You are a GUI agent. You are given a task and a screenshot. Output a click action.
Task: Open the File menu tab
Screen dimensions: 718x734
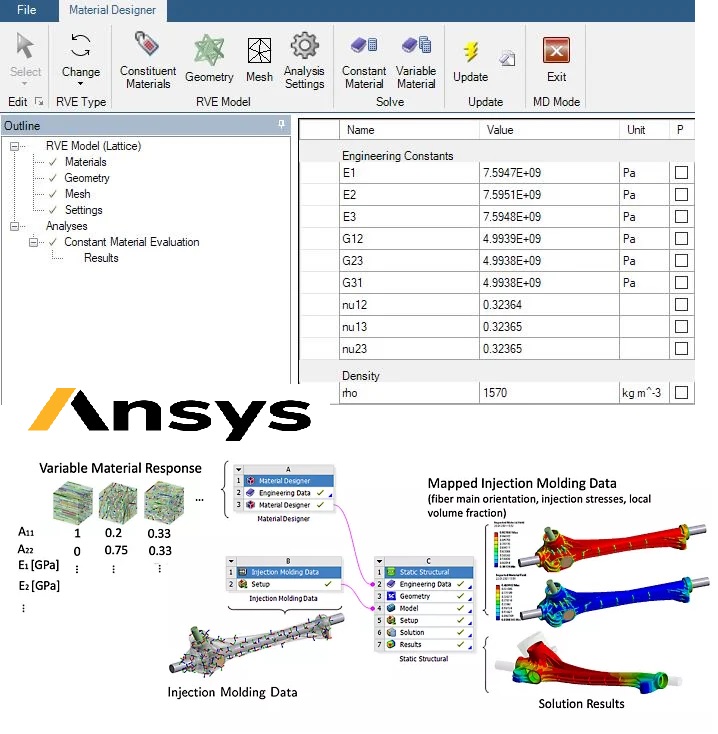27,10
